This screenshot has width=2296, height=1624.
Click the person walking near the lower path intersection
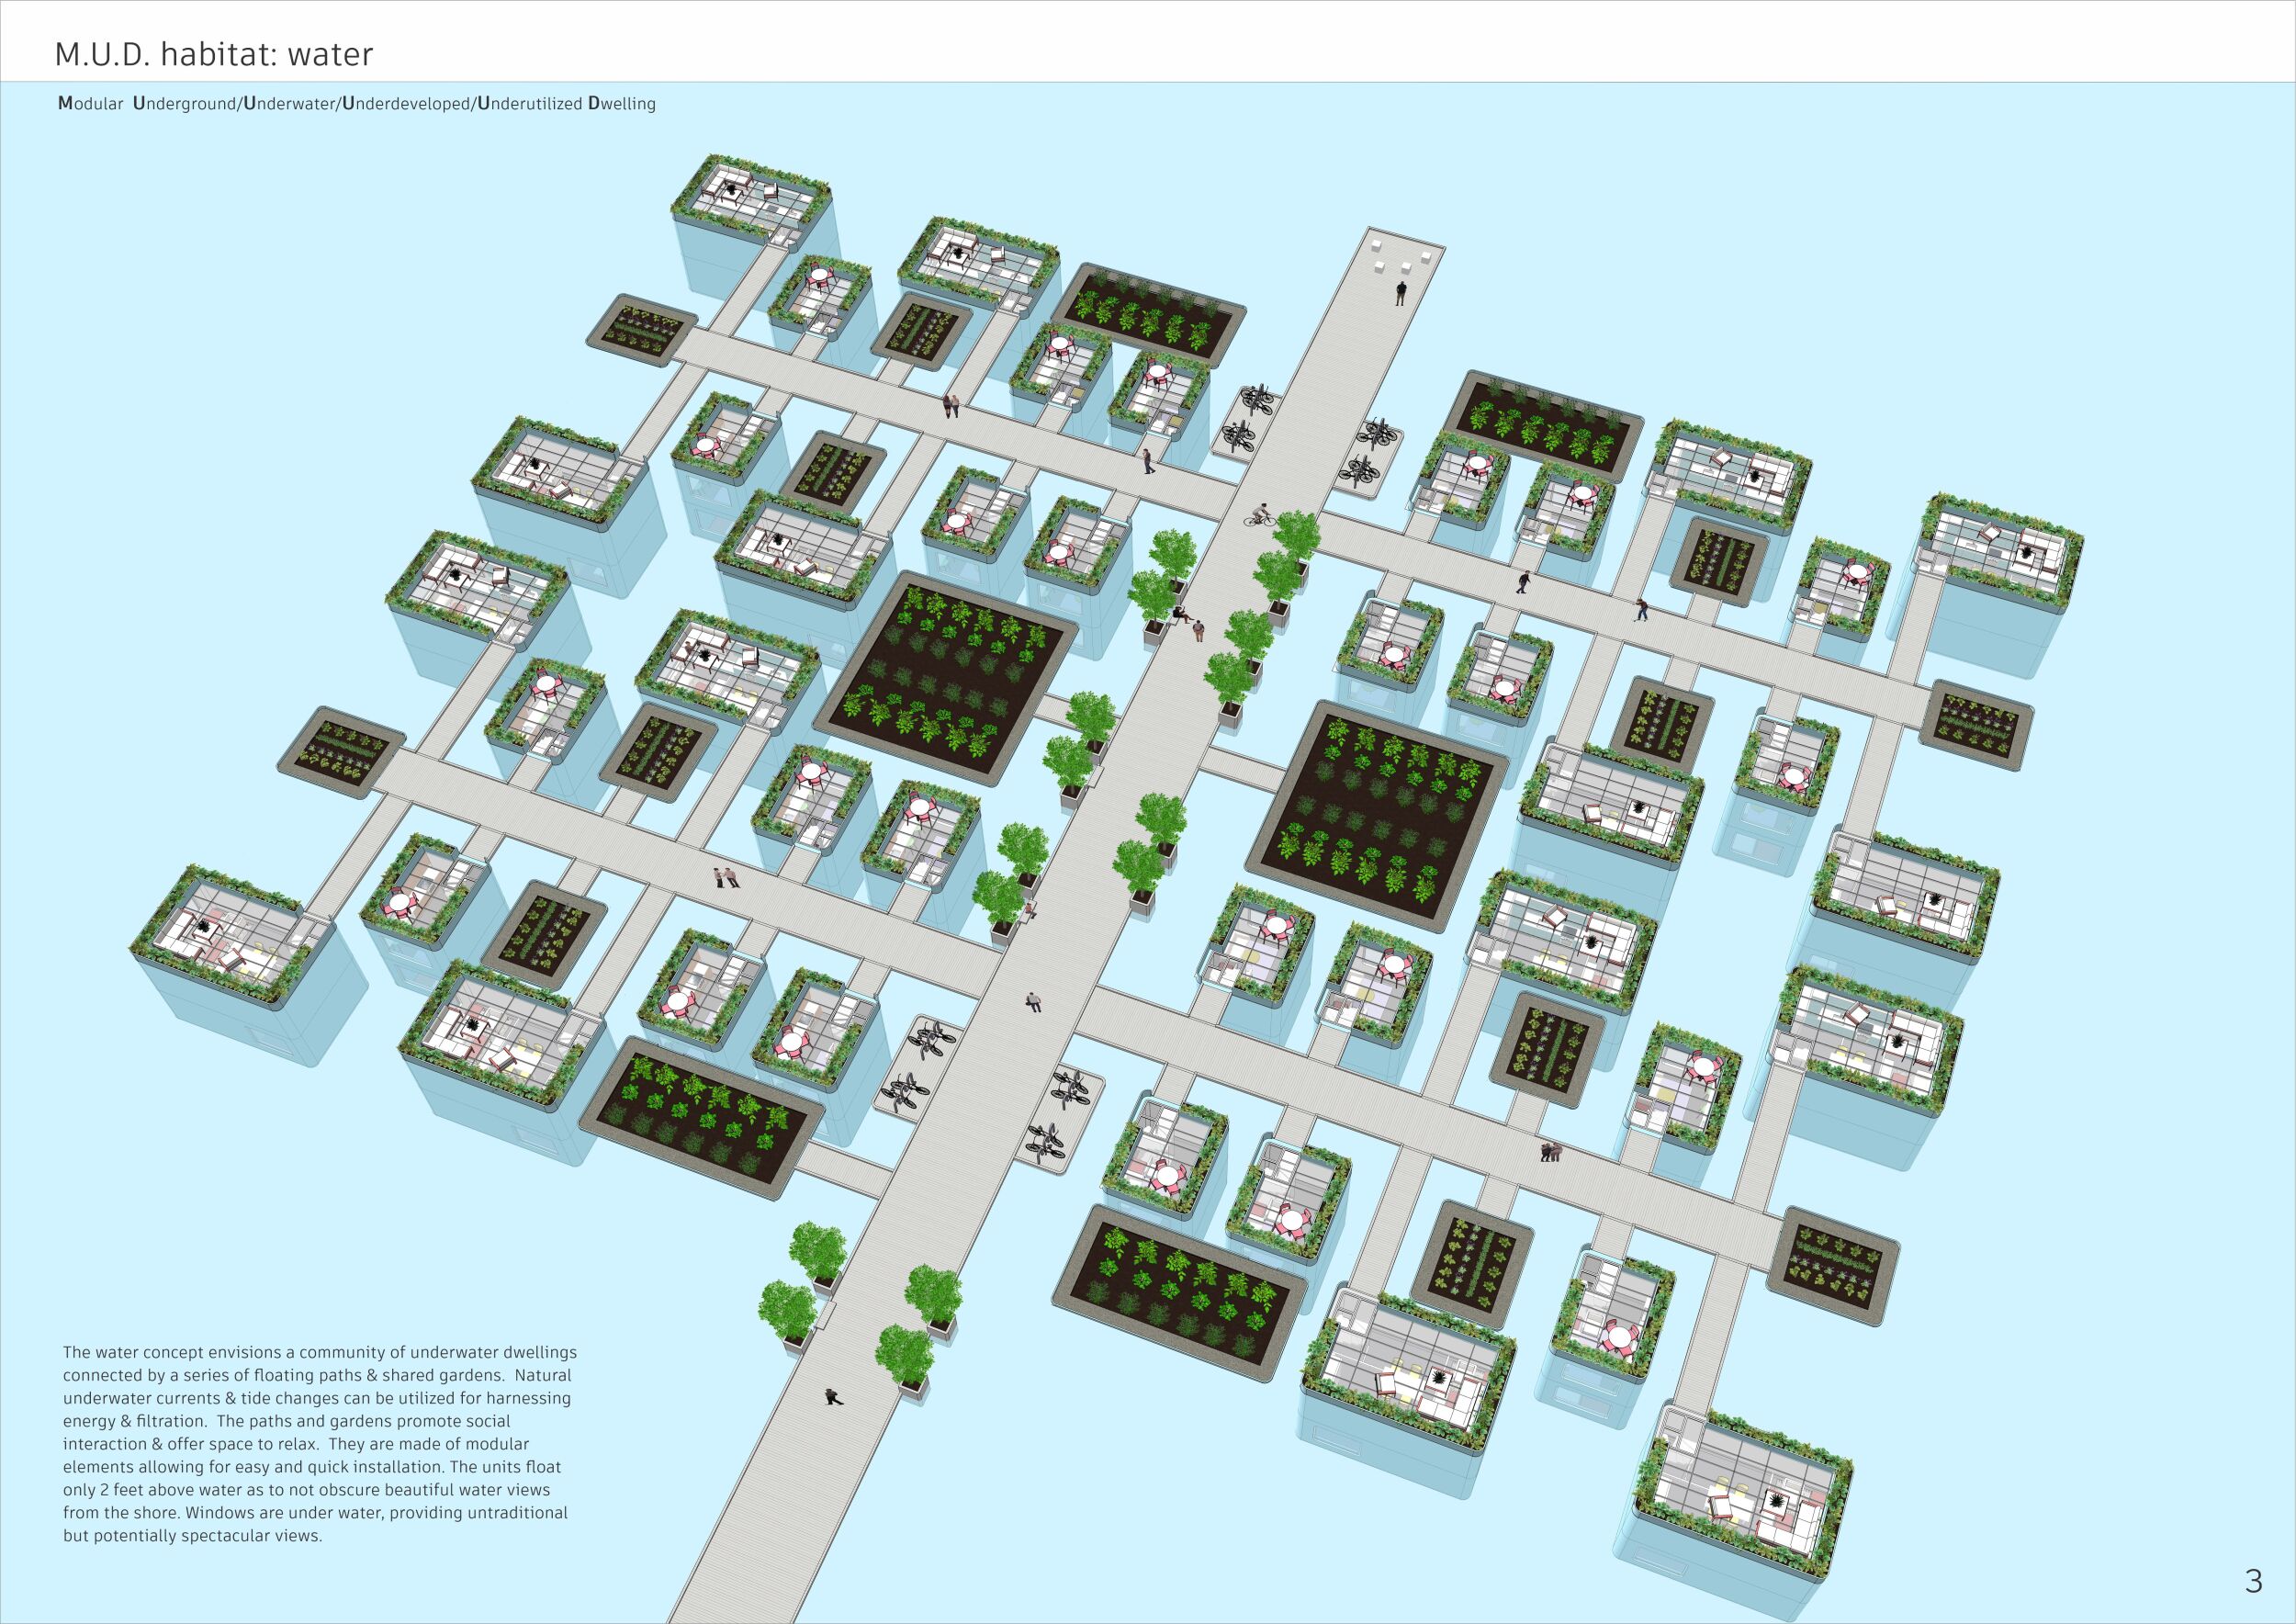[1033, 1001]
